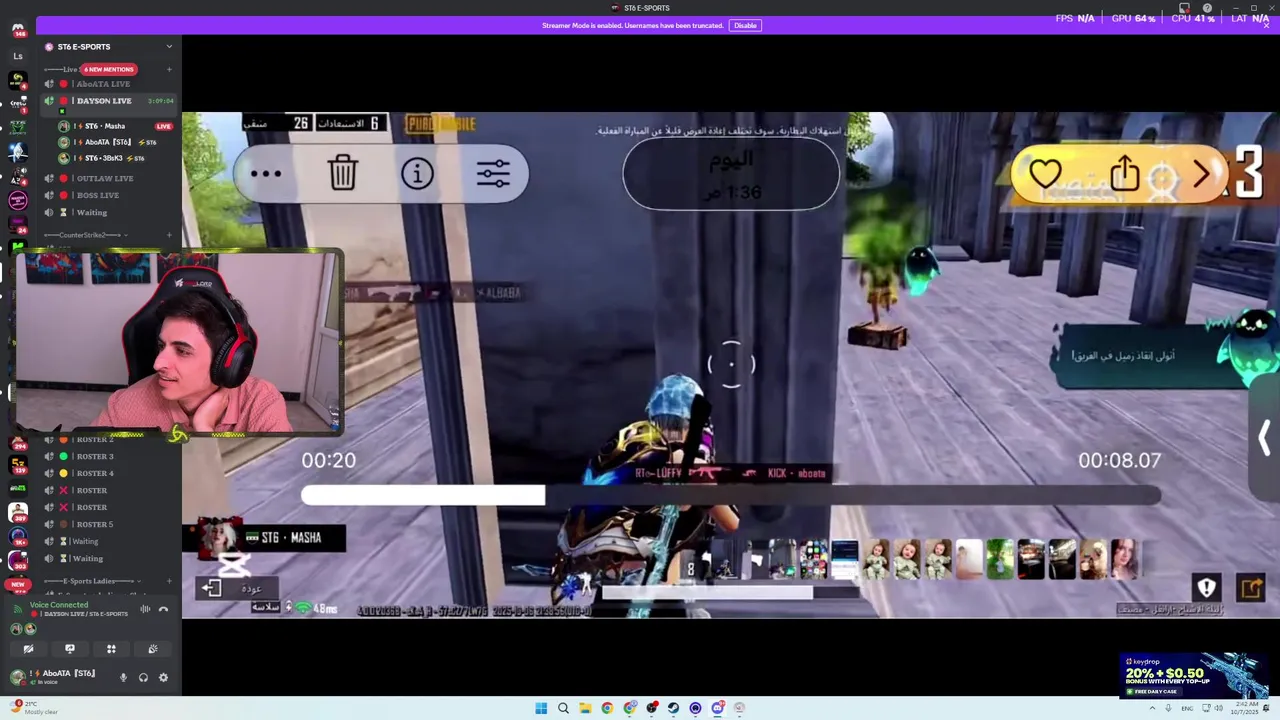
Task: Open the adjustment sliders icon
Action: [493, 173]
